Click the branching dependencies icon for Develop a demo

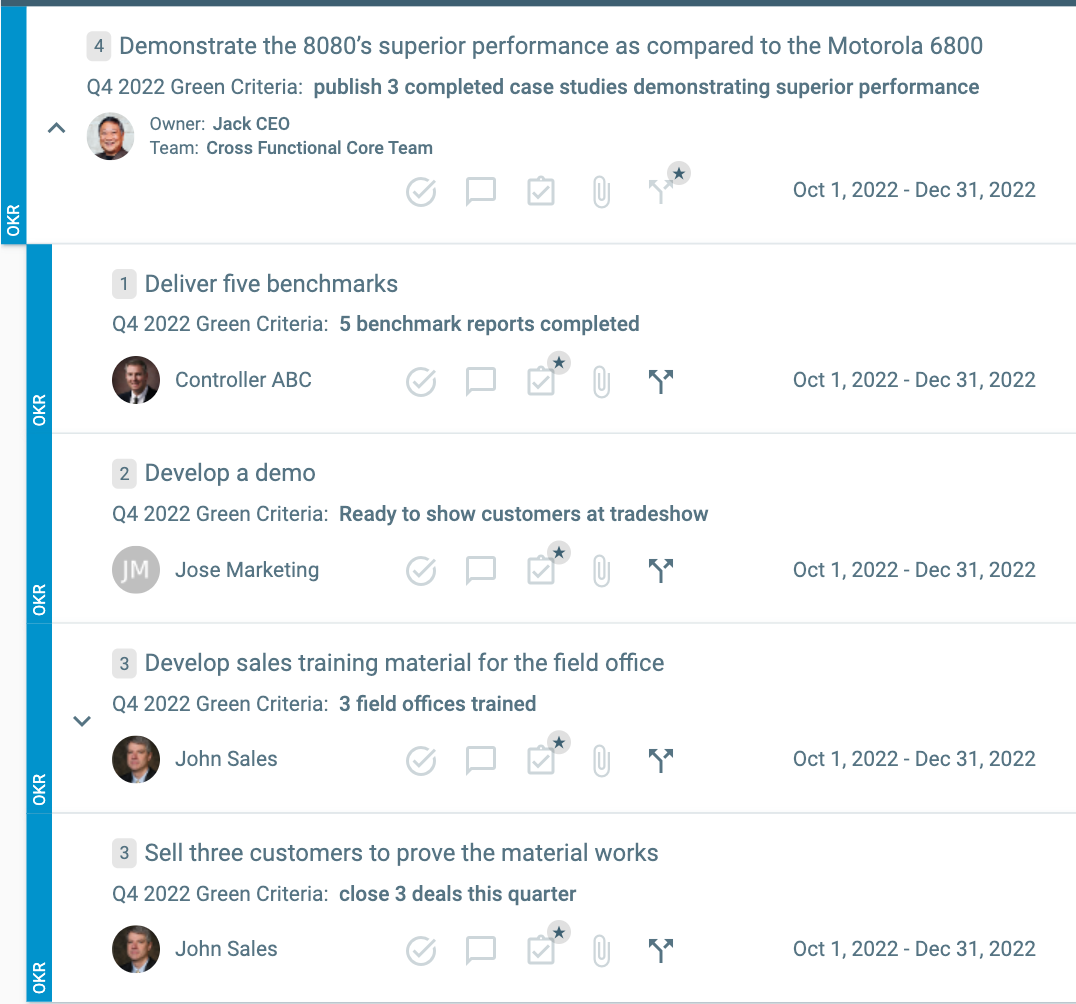click(x=661, y=571)
